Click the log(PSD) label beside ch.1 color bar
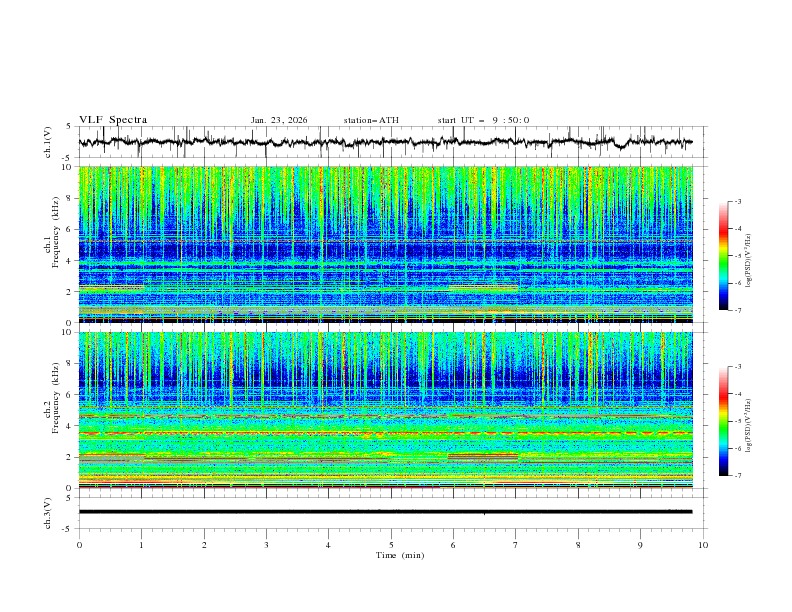 (x=748, y=261)
